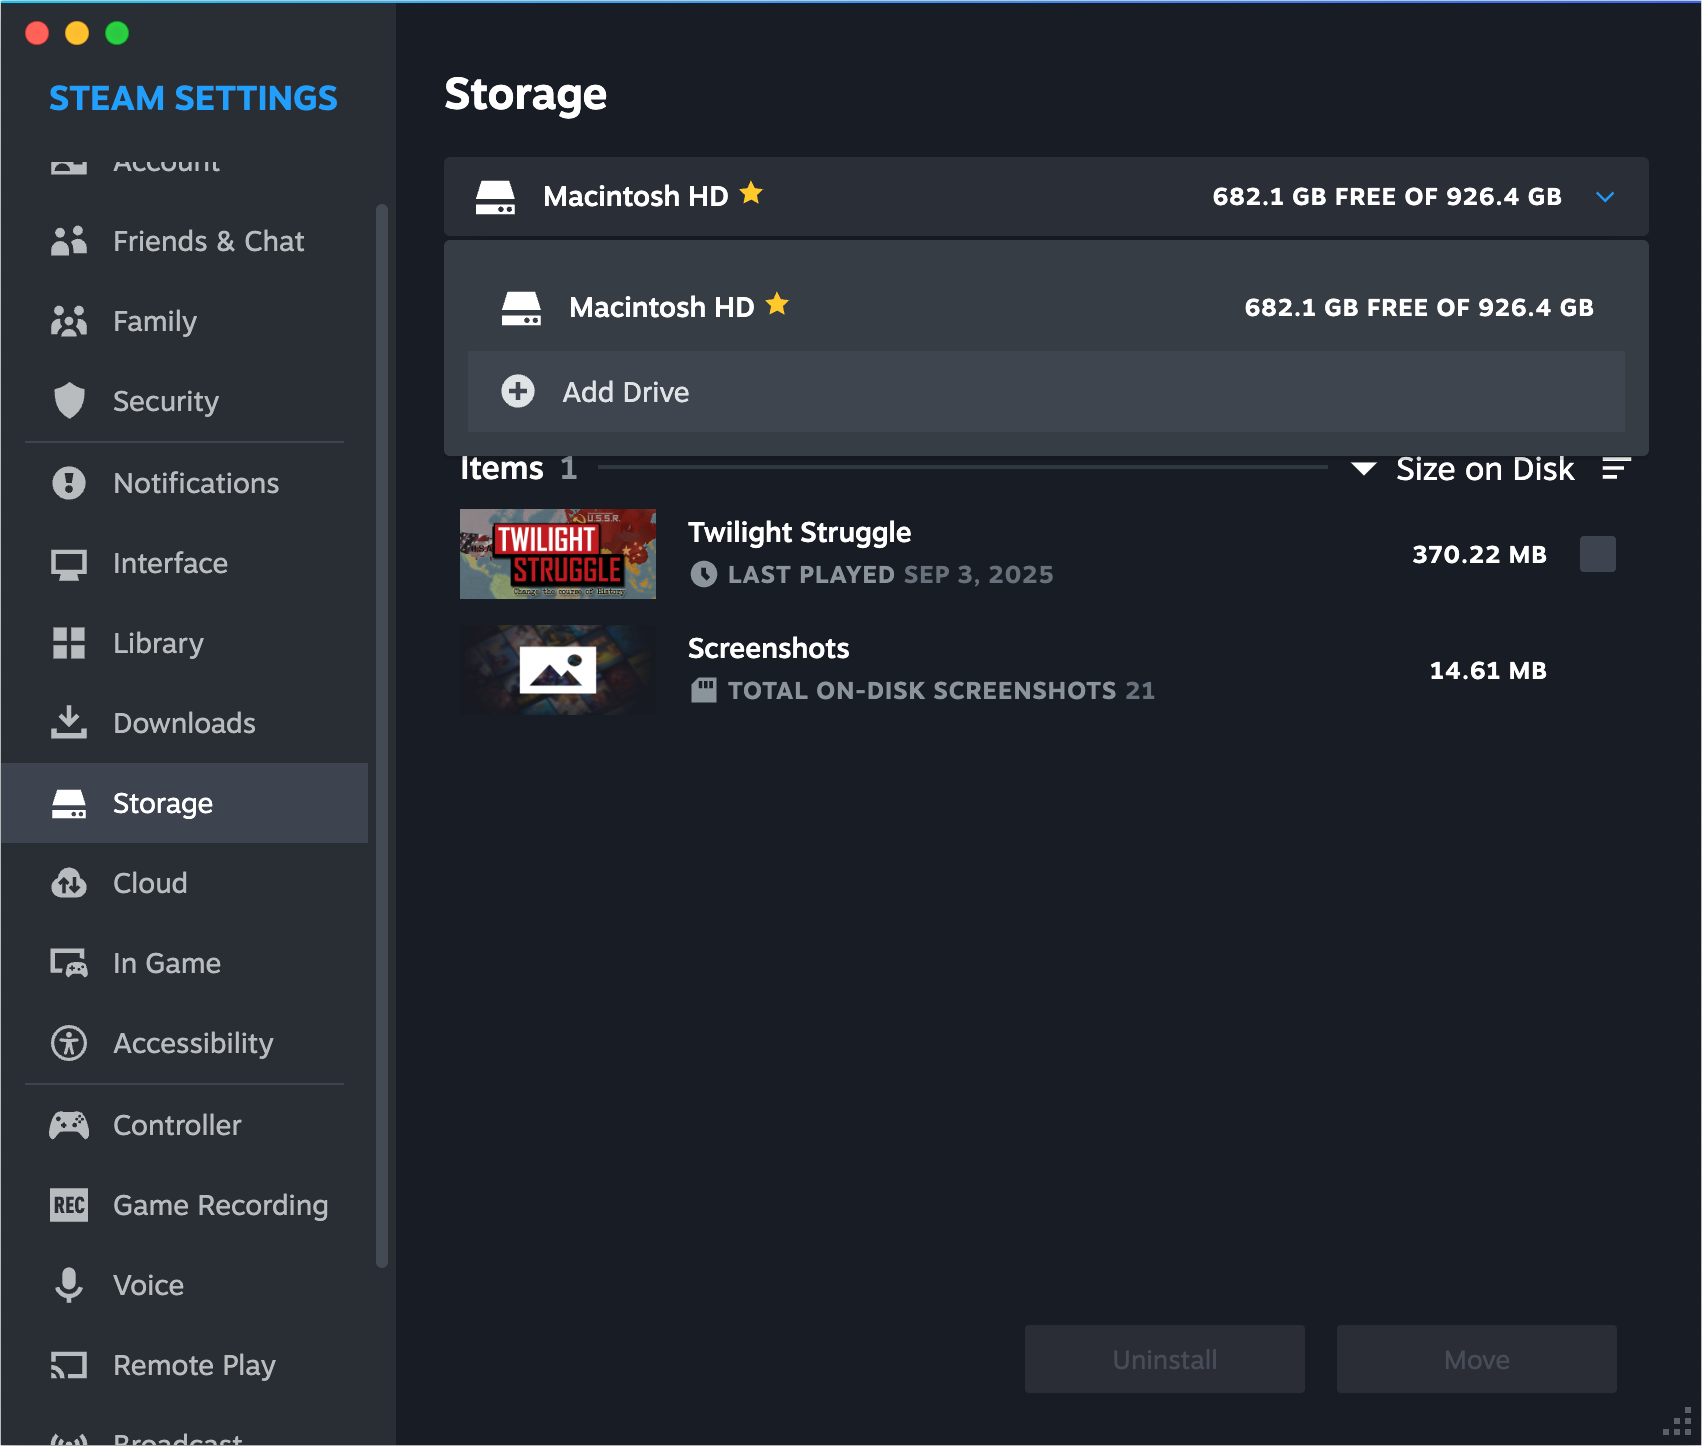Click the Remote Play cast icon

tap(69, 1365)
